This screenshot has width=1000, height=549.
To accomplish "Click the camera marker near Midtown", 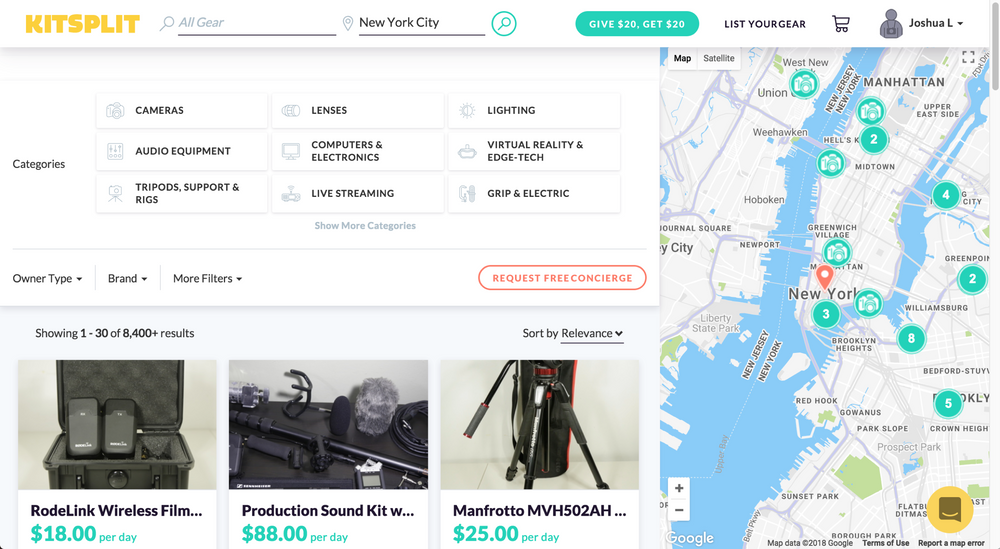I will pyautogui.click(x=831, y=163).
